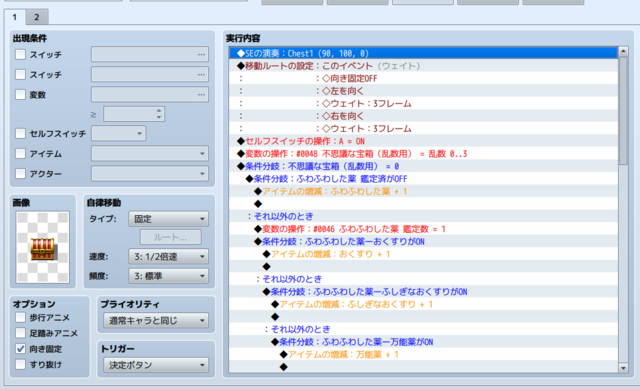Select the SEの演奏:Chest1 command
Image resolution: width=640 pixels, height=389 pixels.
pos(423,53)
